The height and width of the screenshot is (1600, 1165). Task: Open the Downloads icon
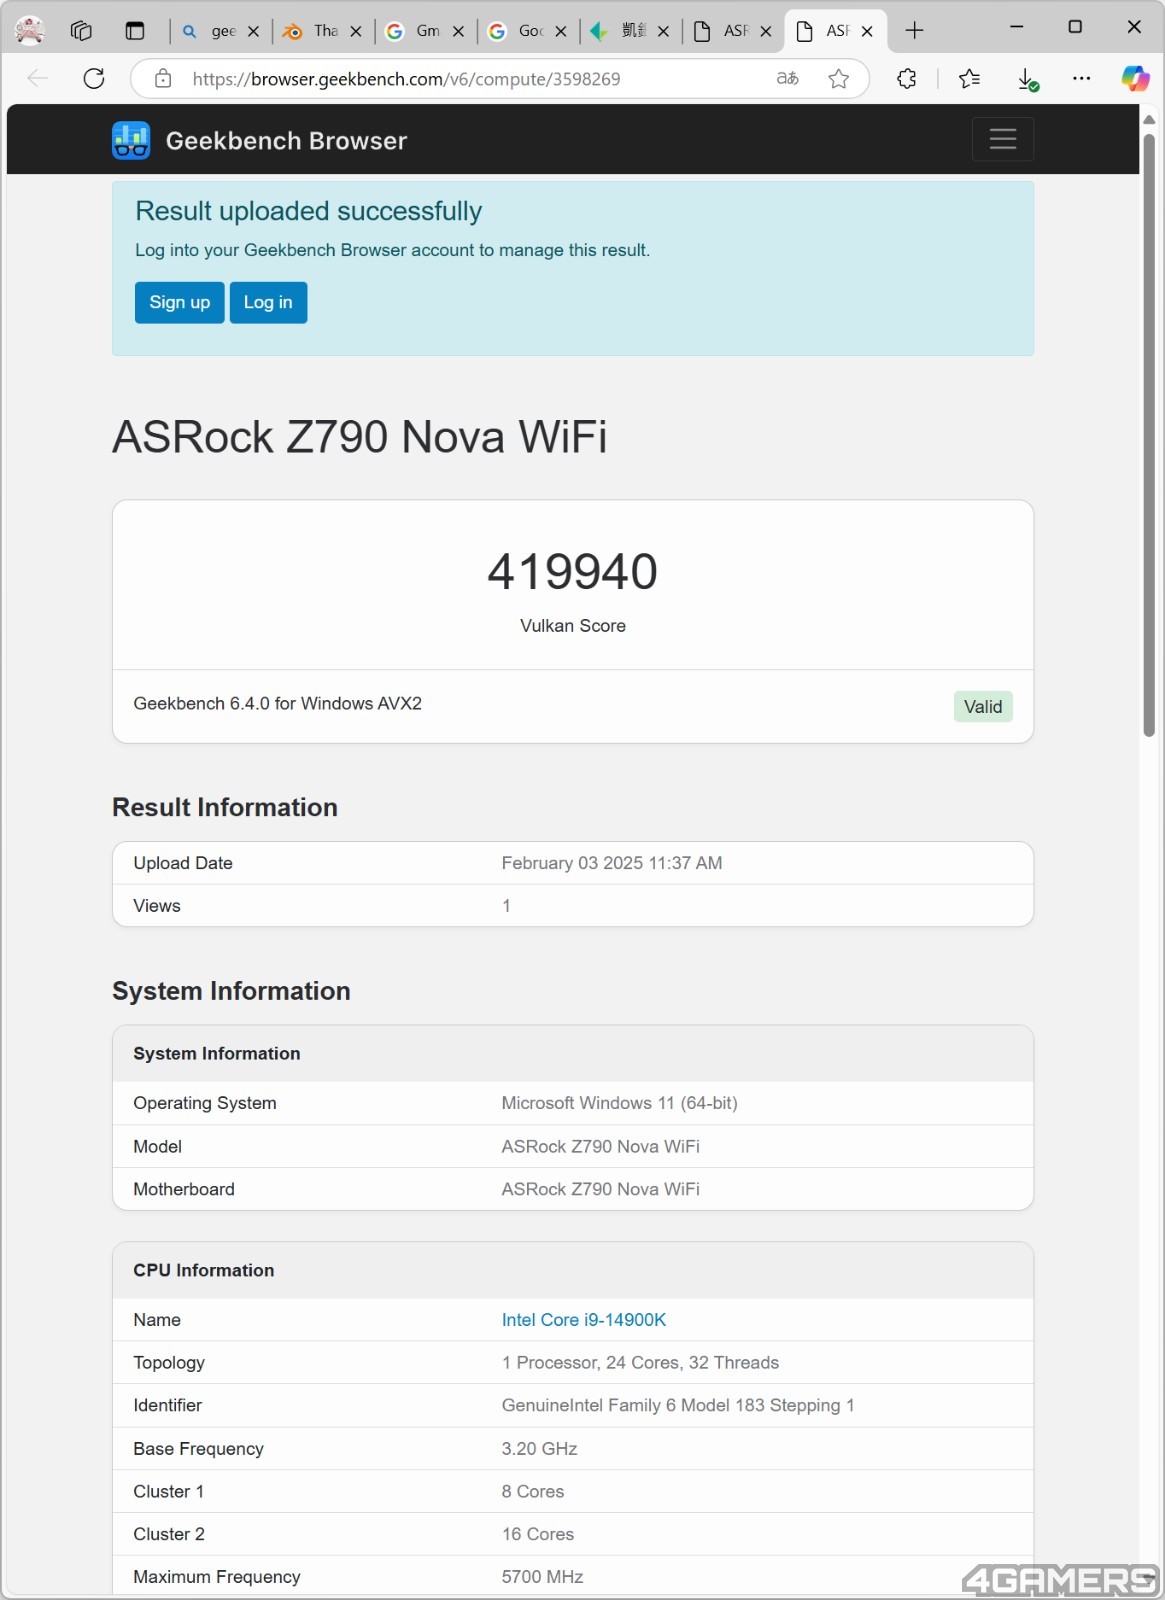coord(1027,79)
